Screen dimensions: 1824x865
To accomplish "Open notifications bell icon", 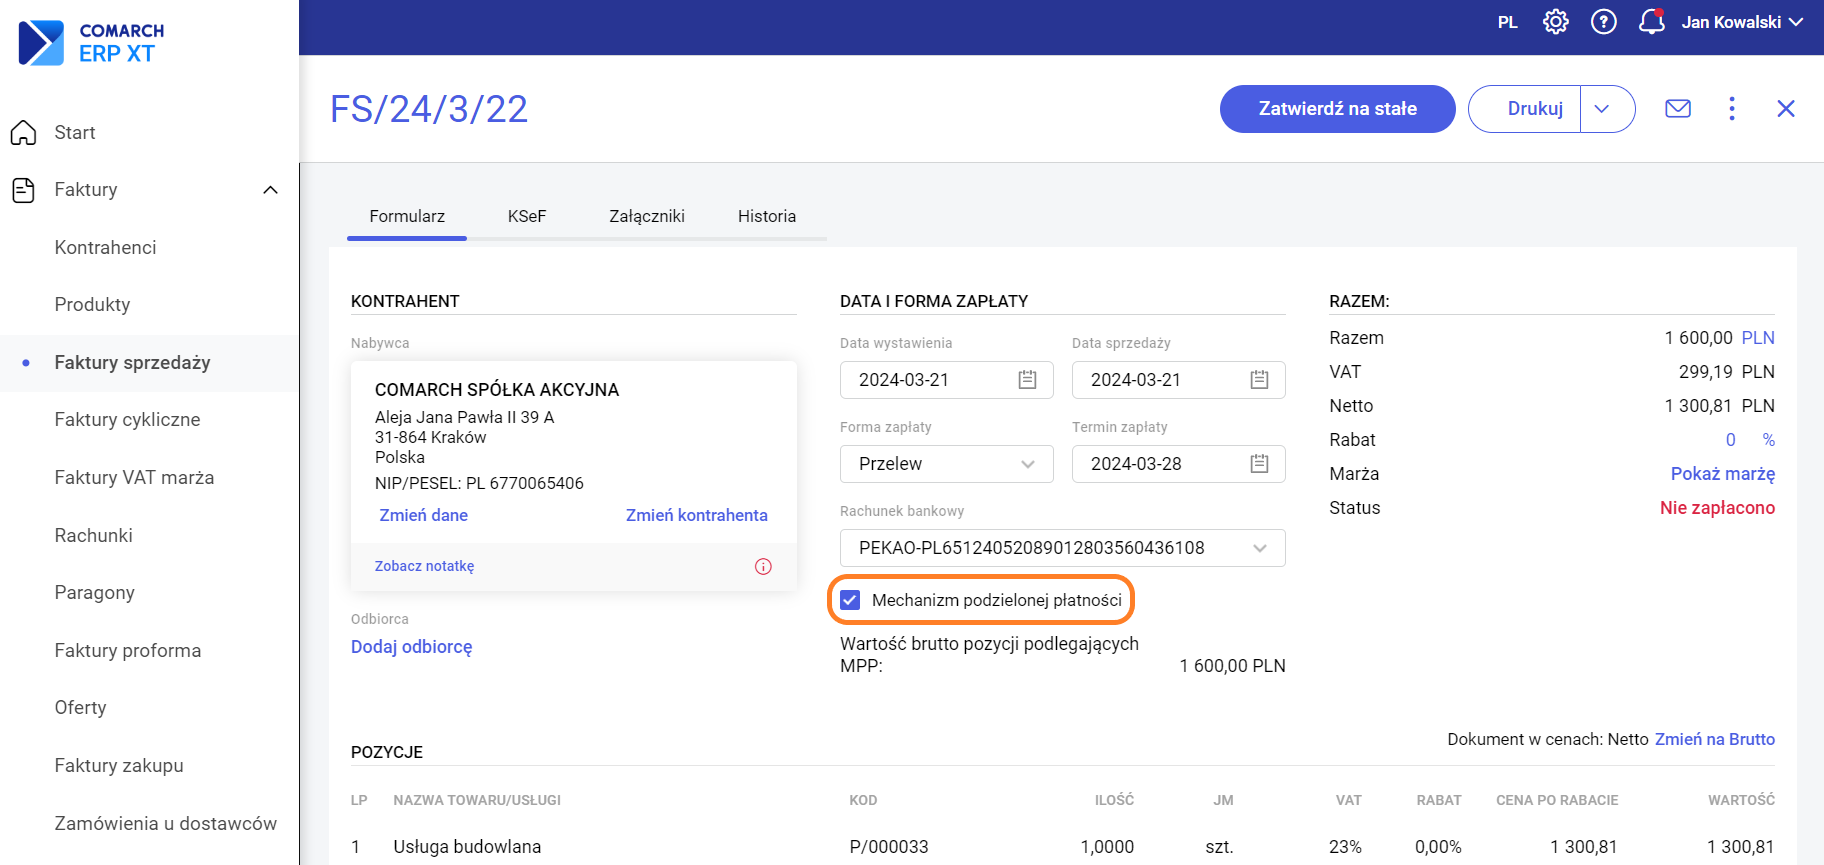I will tap(1651, 22).
